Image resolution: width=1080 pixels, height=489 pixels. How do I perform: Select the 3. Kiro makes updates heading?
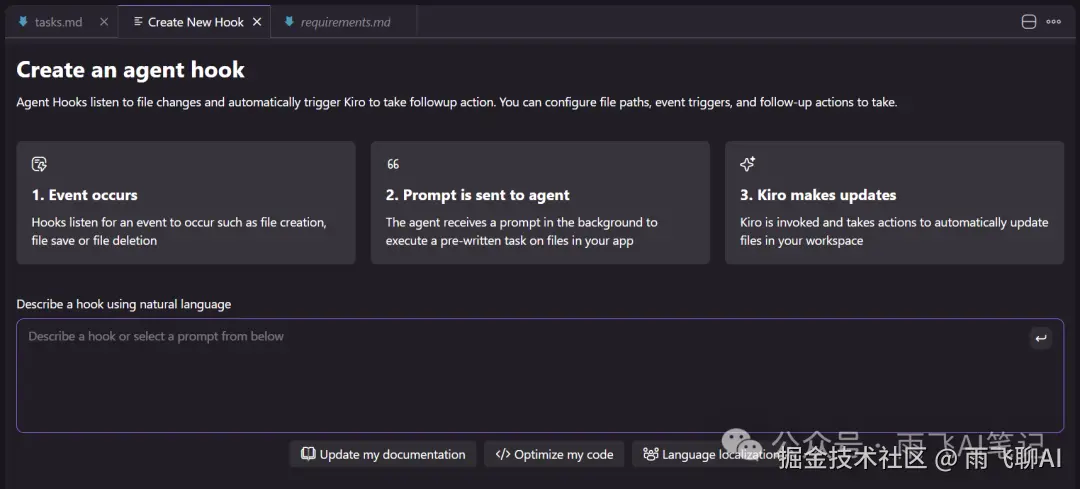[818, 195]
